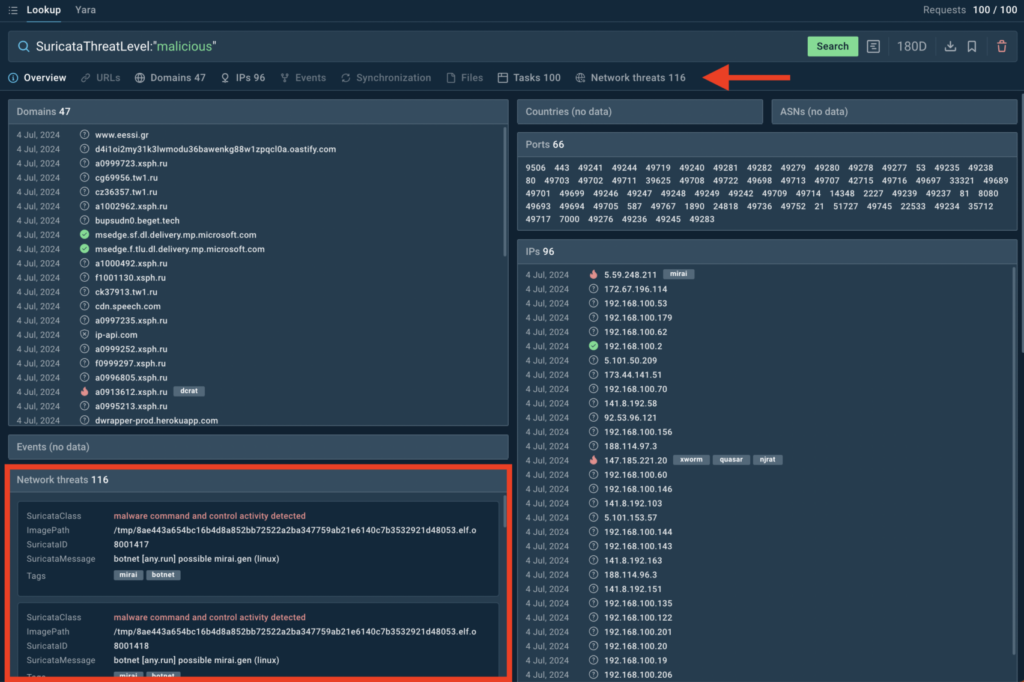Viewport: 1024px width, 682px height.
Task: Switch to the Yara tab
Action: [x=86, y=10]
